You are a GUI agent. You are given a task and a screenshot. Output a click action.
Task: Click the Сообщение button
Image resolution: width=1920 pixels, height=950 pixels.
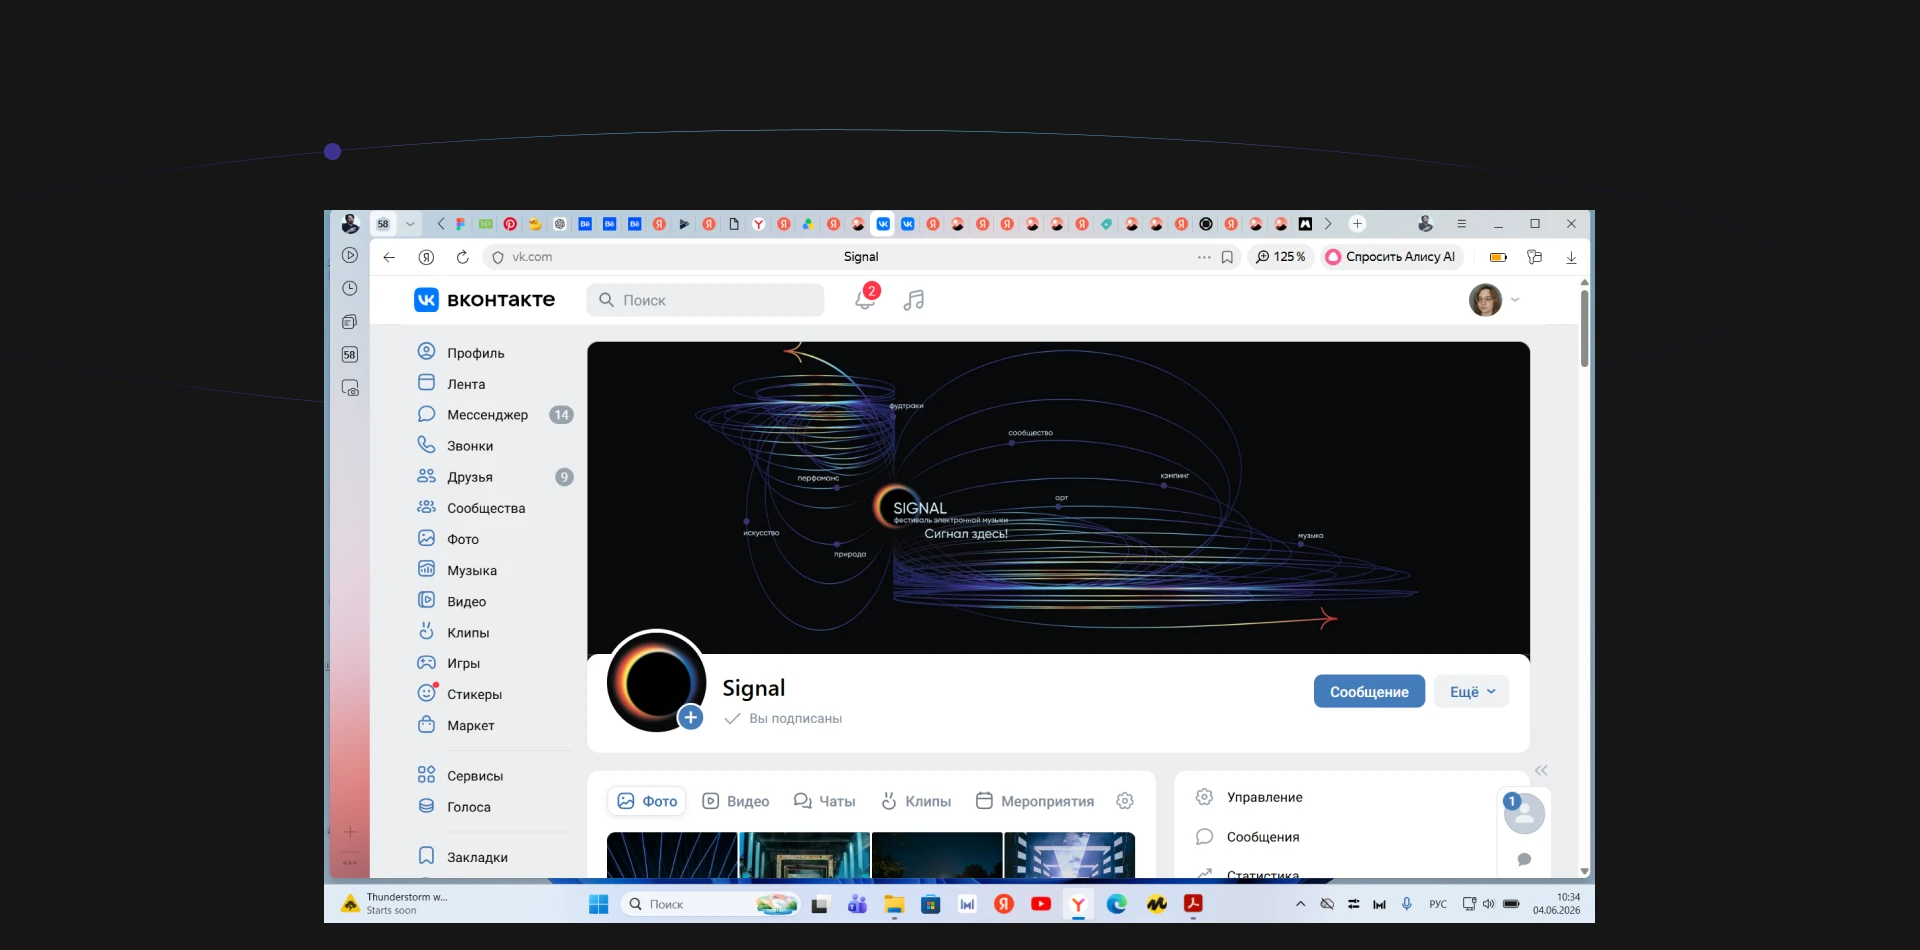(1369, 692)
